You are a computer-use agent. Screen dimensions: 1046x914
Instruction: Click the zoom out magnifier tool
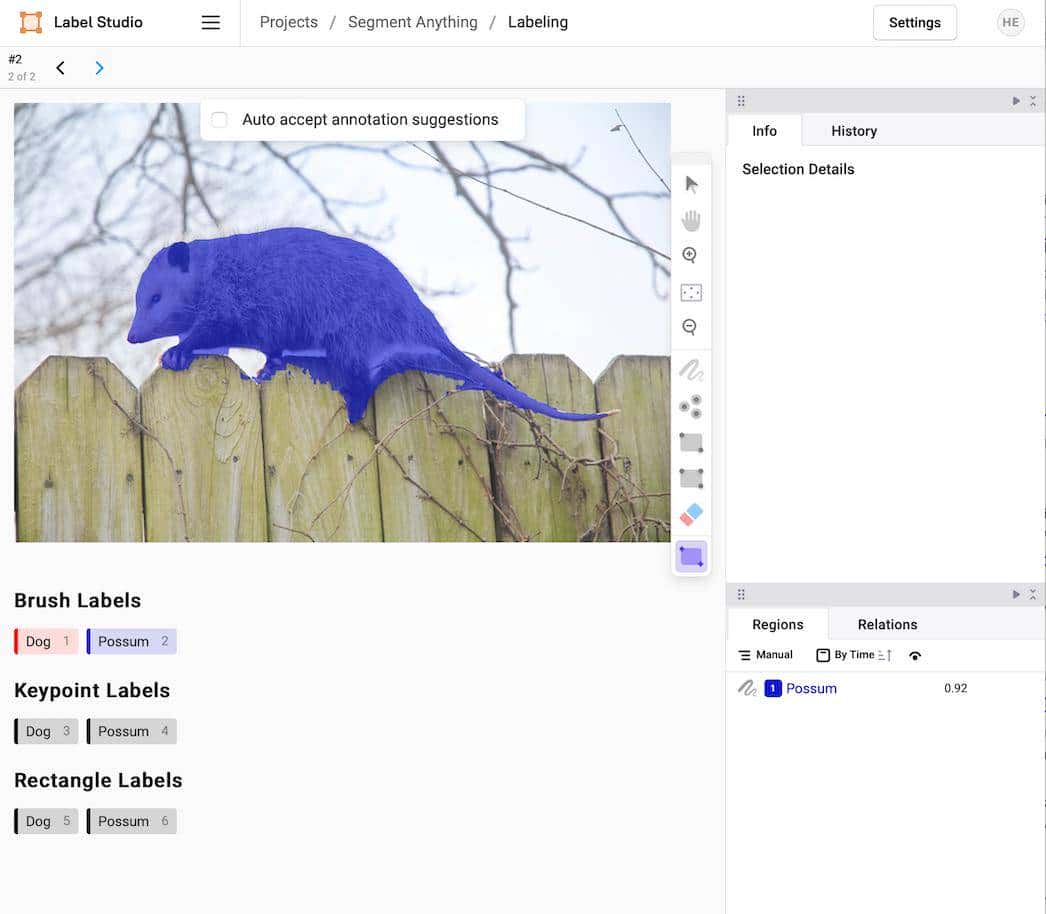(690, 327)
